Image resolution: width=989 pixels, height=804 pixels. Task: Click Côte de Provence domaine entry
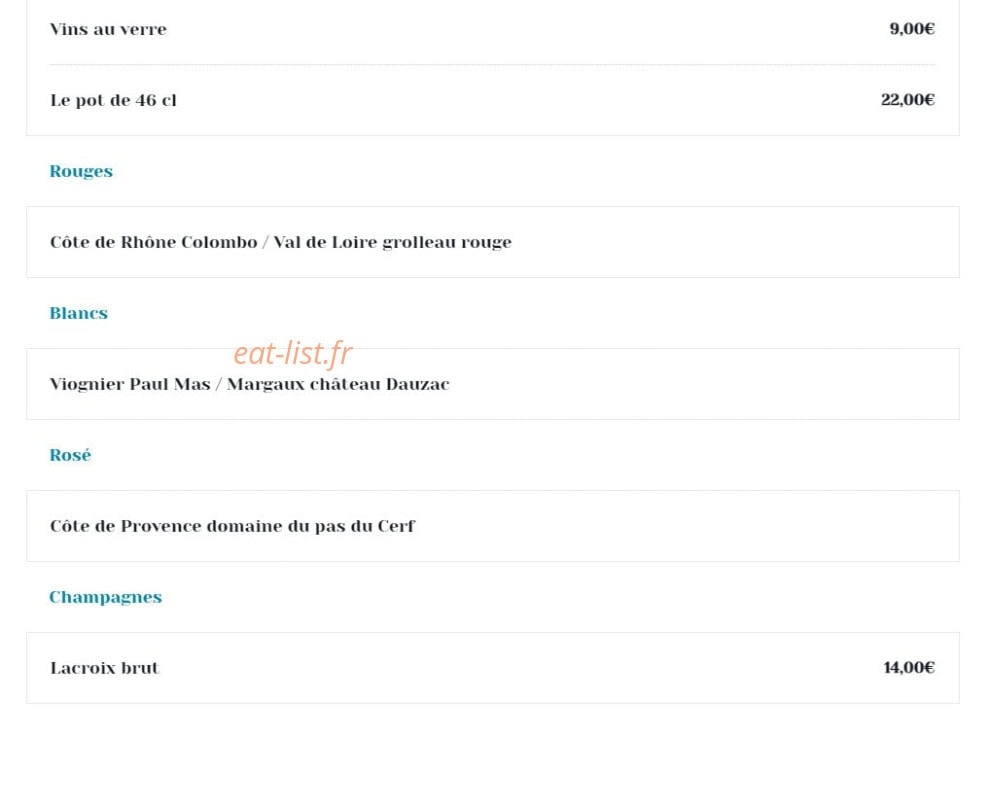[233, 526]
